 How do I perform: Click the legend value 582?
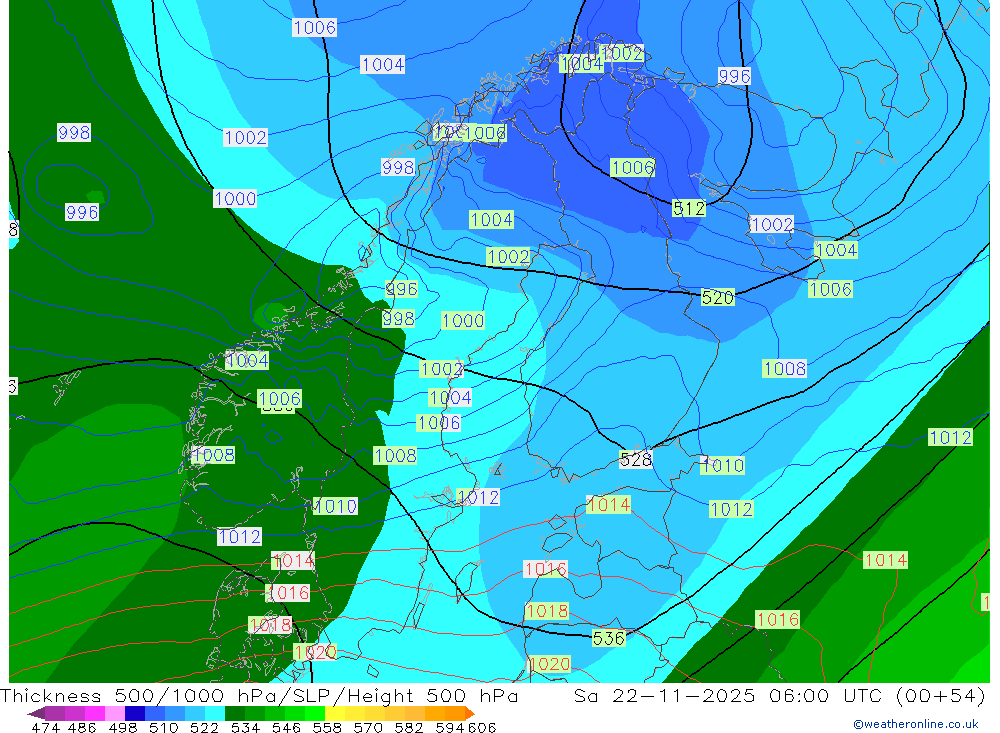pos(409,727)
